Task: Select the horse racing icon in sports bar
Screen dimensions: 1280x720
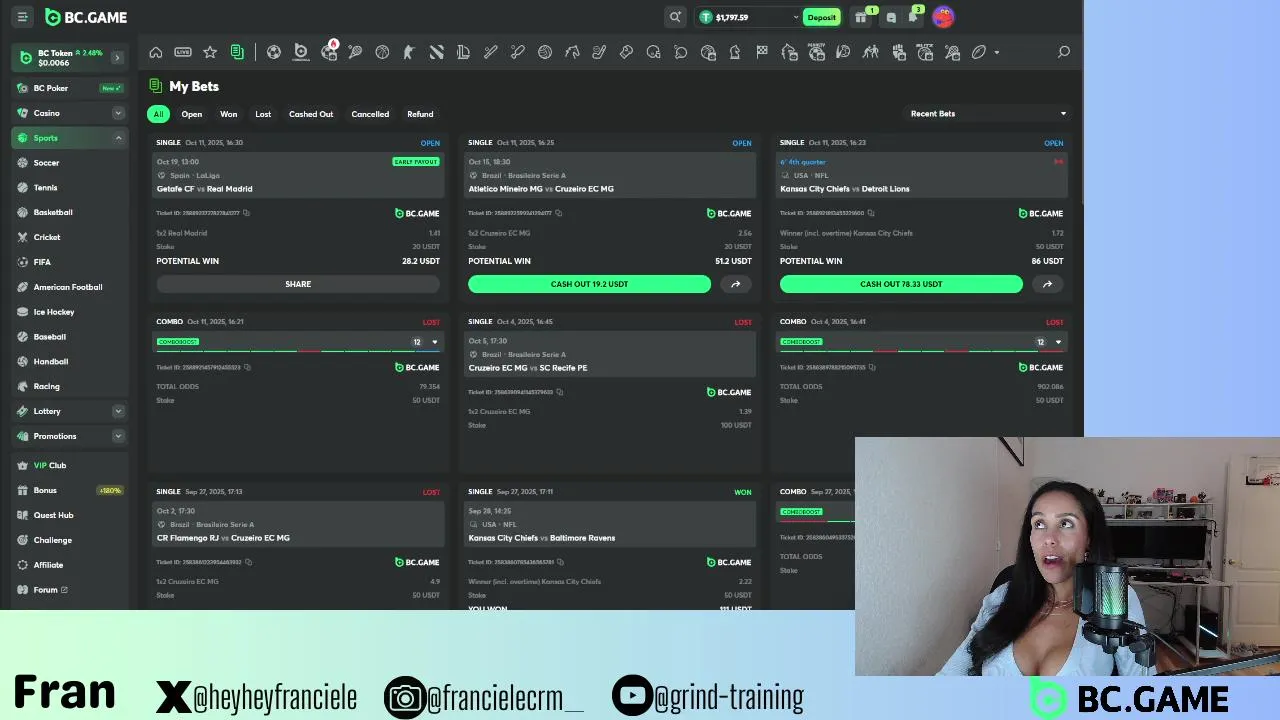Action: click(x=572, y=52)
